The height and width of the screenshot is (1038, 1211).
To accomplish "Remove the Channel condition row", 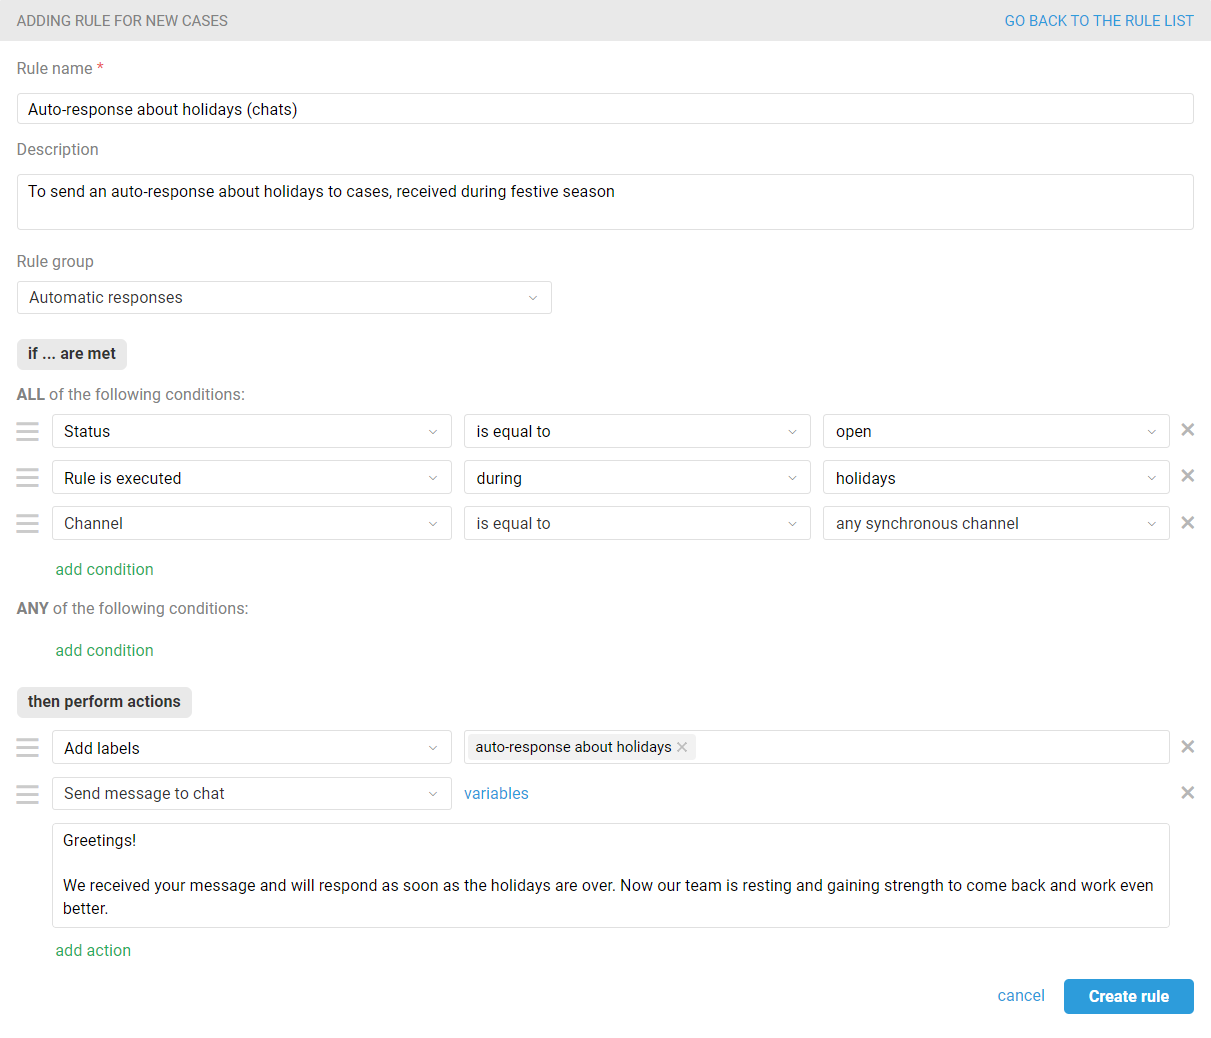I will tap(1187, 523).
